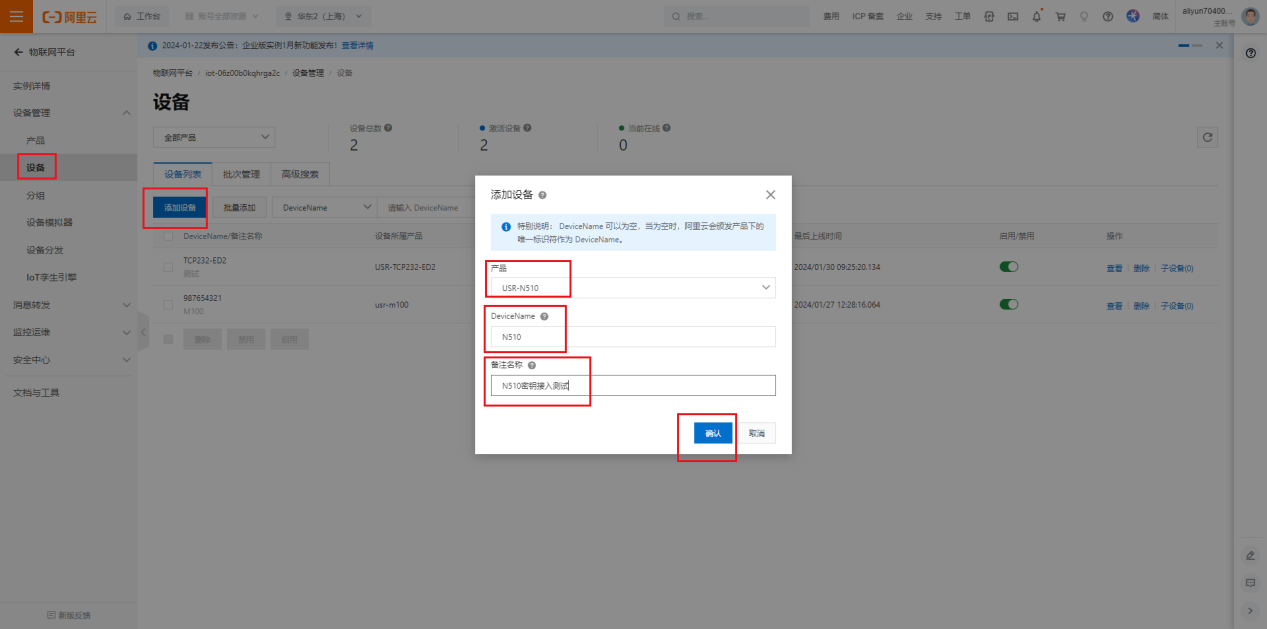Image resolution: width=1267 pixels, height=629 pixels.
Task: Check the checkbox for TCP232-ED2 device row
Action: (x=168, y=267)
